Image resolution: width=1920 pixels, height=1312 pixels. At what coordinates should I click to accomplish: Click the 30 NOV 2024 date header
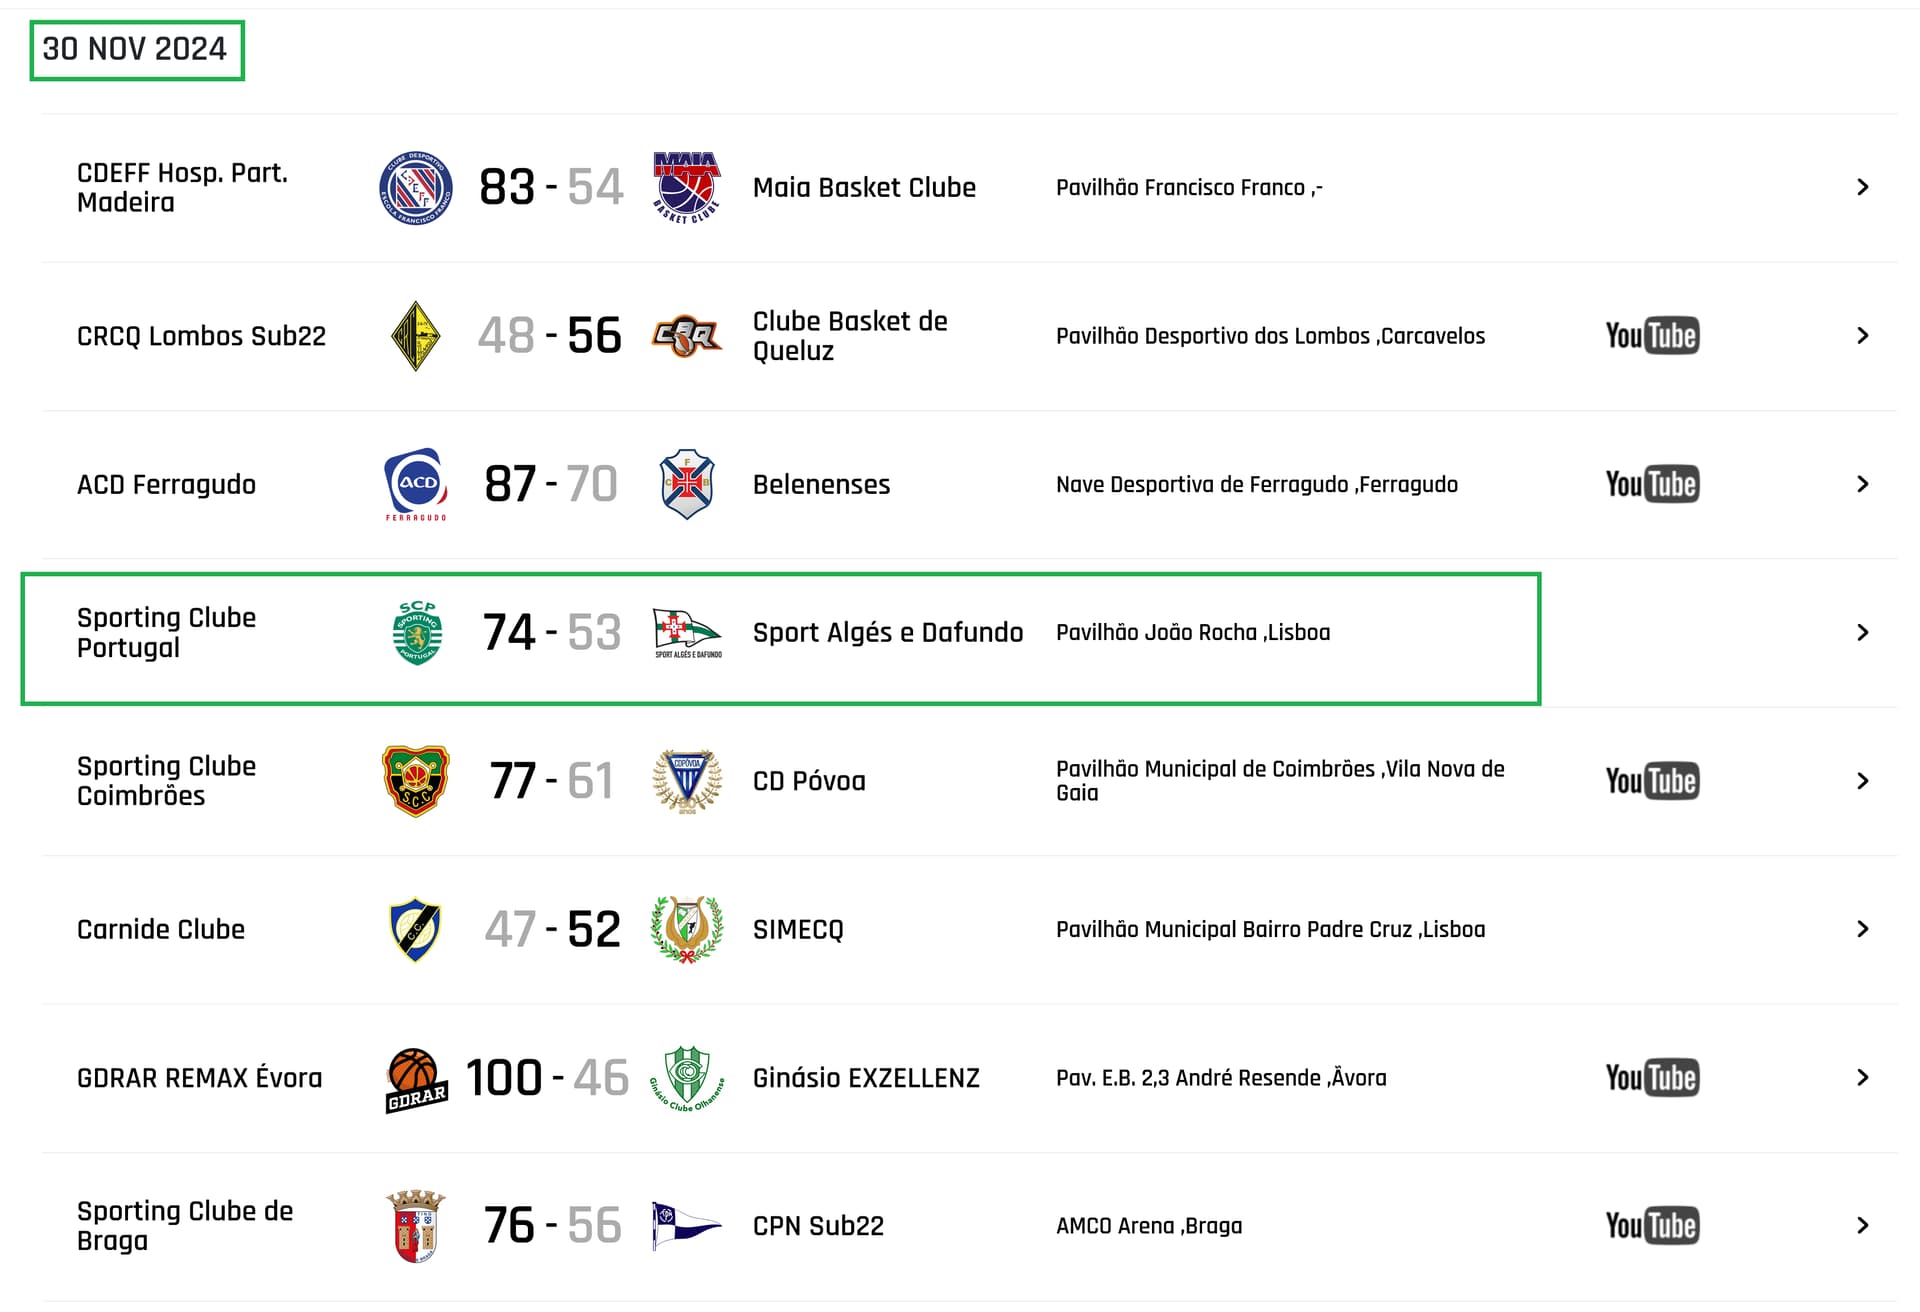tap(135, 49)
